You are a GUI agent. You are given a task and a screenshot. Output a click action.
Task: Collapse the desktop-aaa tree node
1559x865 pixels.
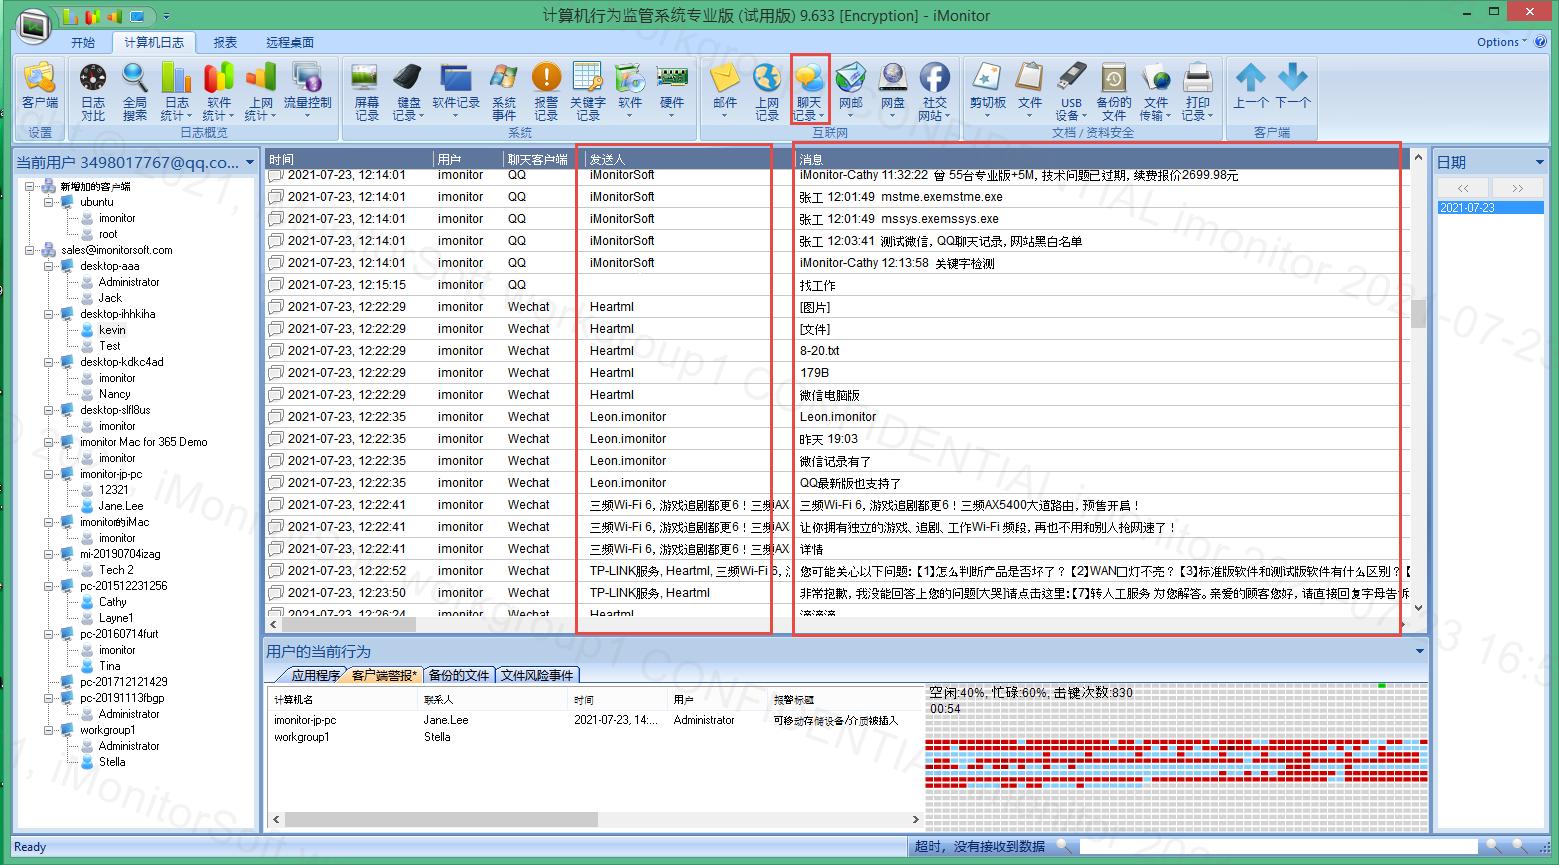click(48, 266)
